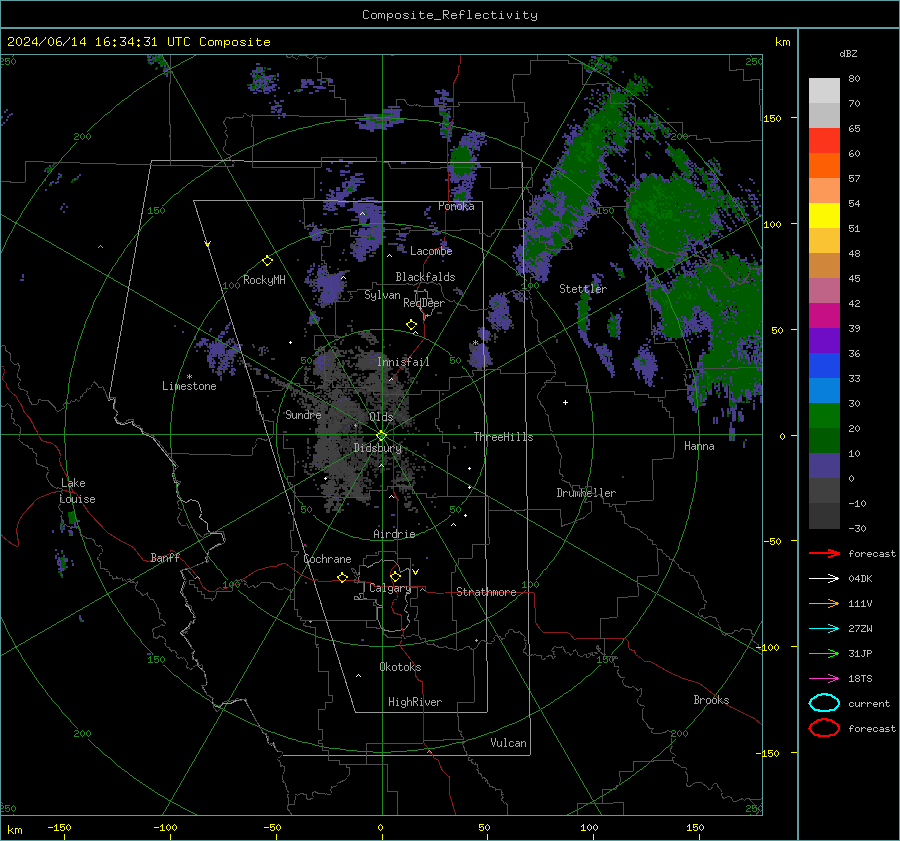Click the Blackfalds city label
The image size is (900, 841).
(425, 277)
